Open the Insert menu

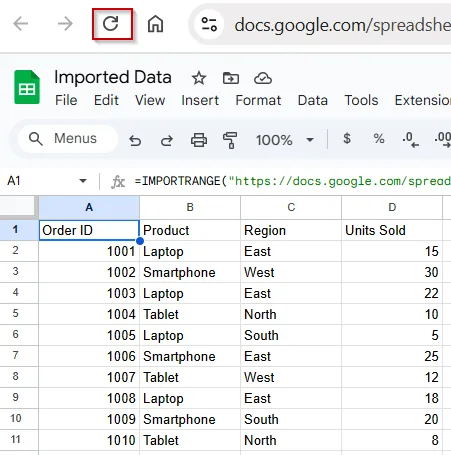[x=200, y=100]
